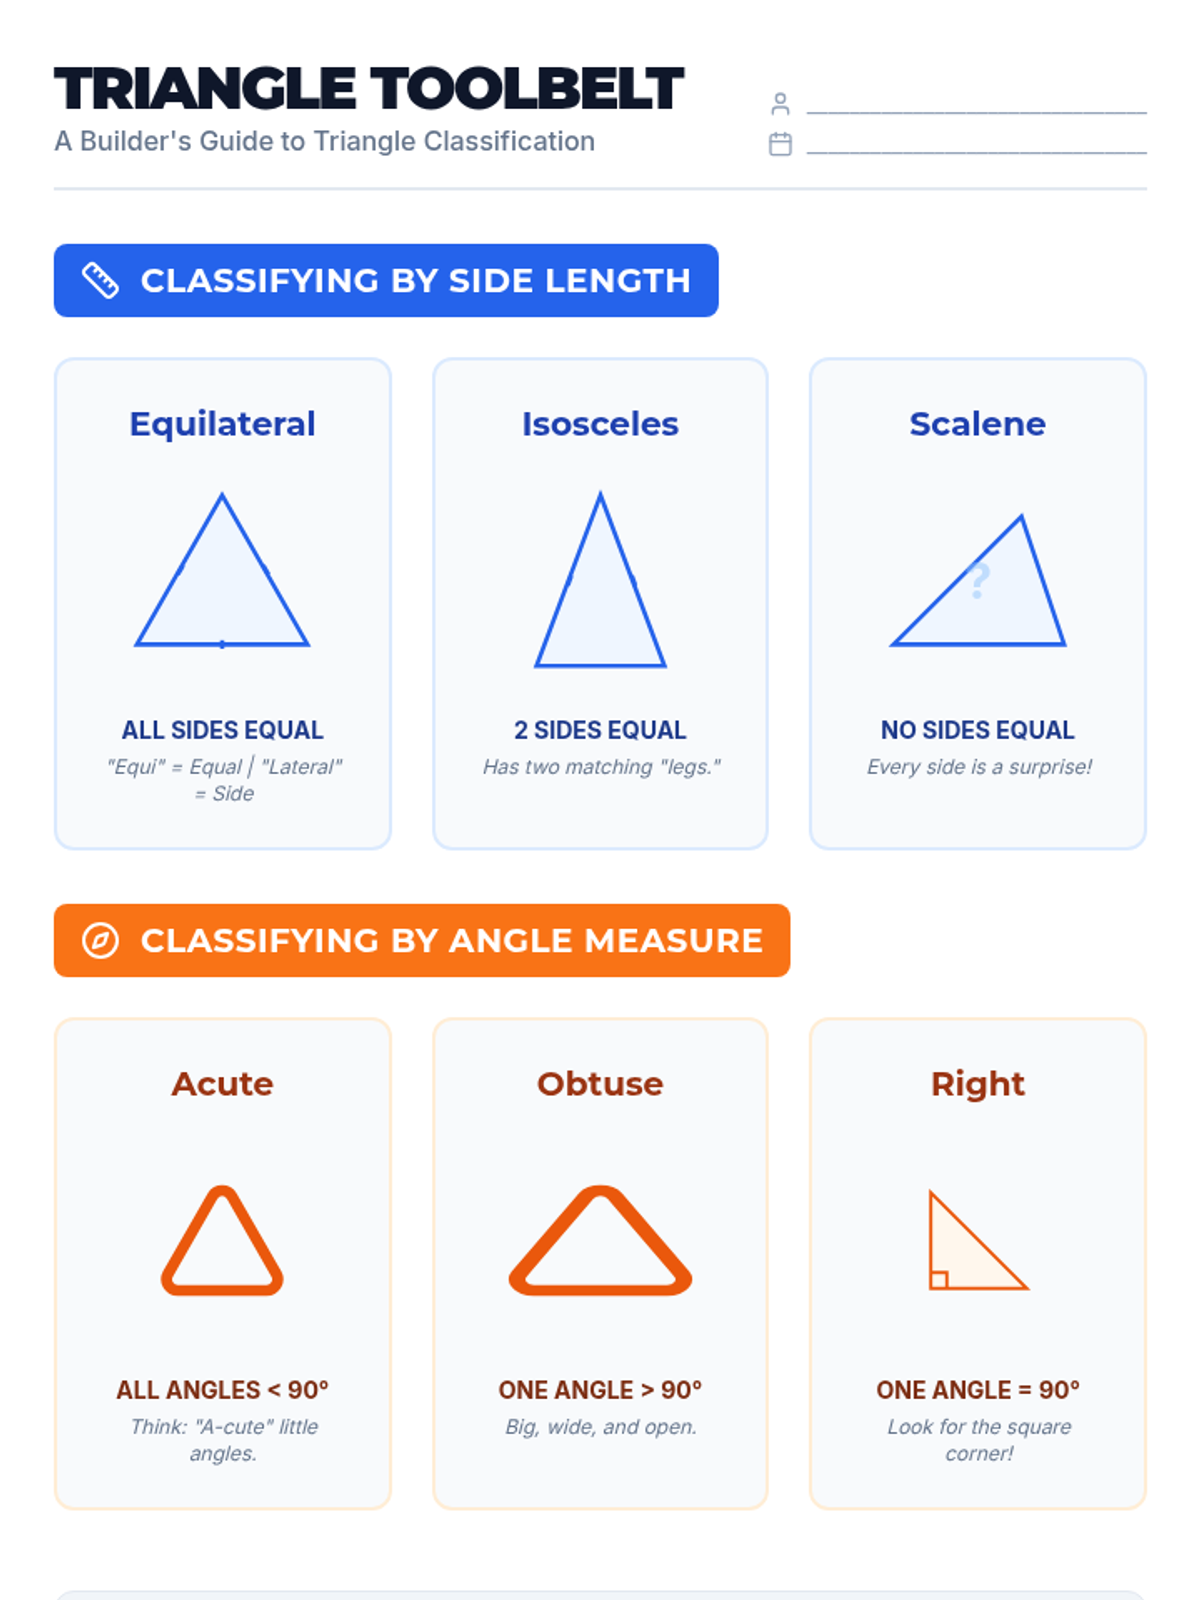
Task: Click the Triangle Toolbelt main title
Action: coord(368,89)
